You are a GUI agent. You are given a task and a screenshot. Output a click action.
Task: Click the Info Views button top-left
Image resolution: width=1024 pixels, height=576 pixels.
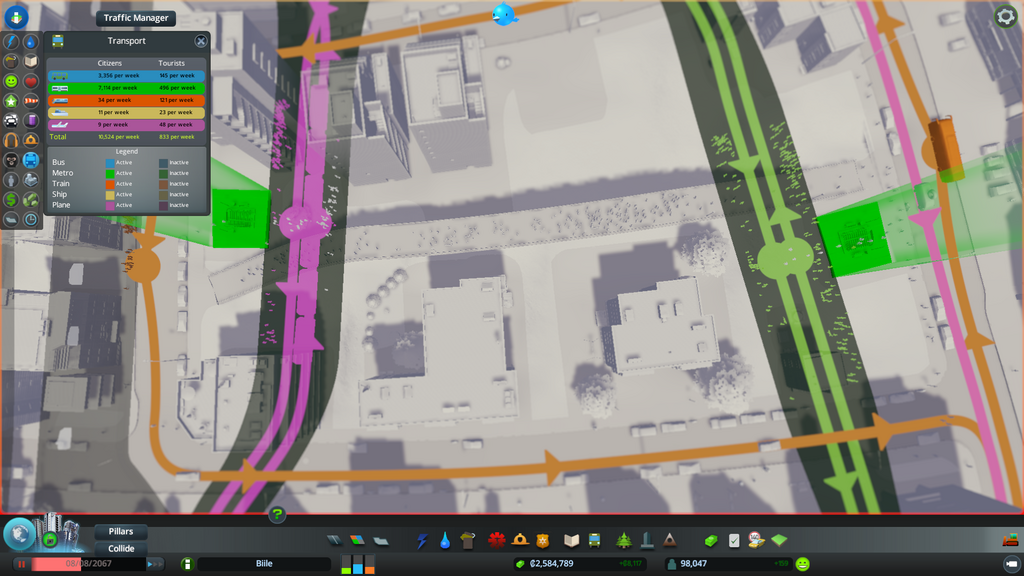click(x=16, y=16)
